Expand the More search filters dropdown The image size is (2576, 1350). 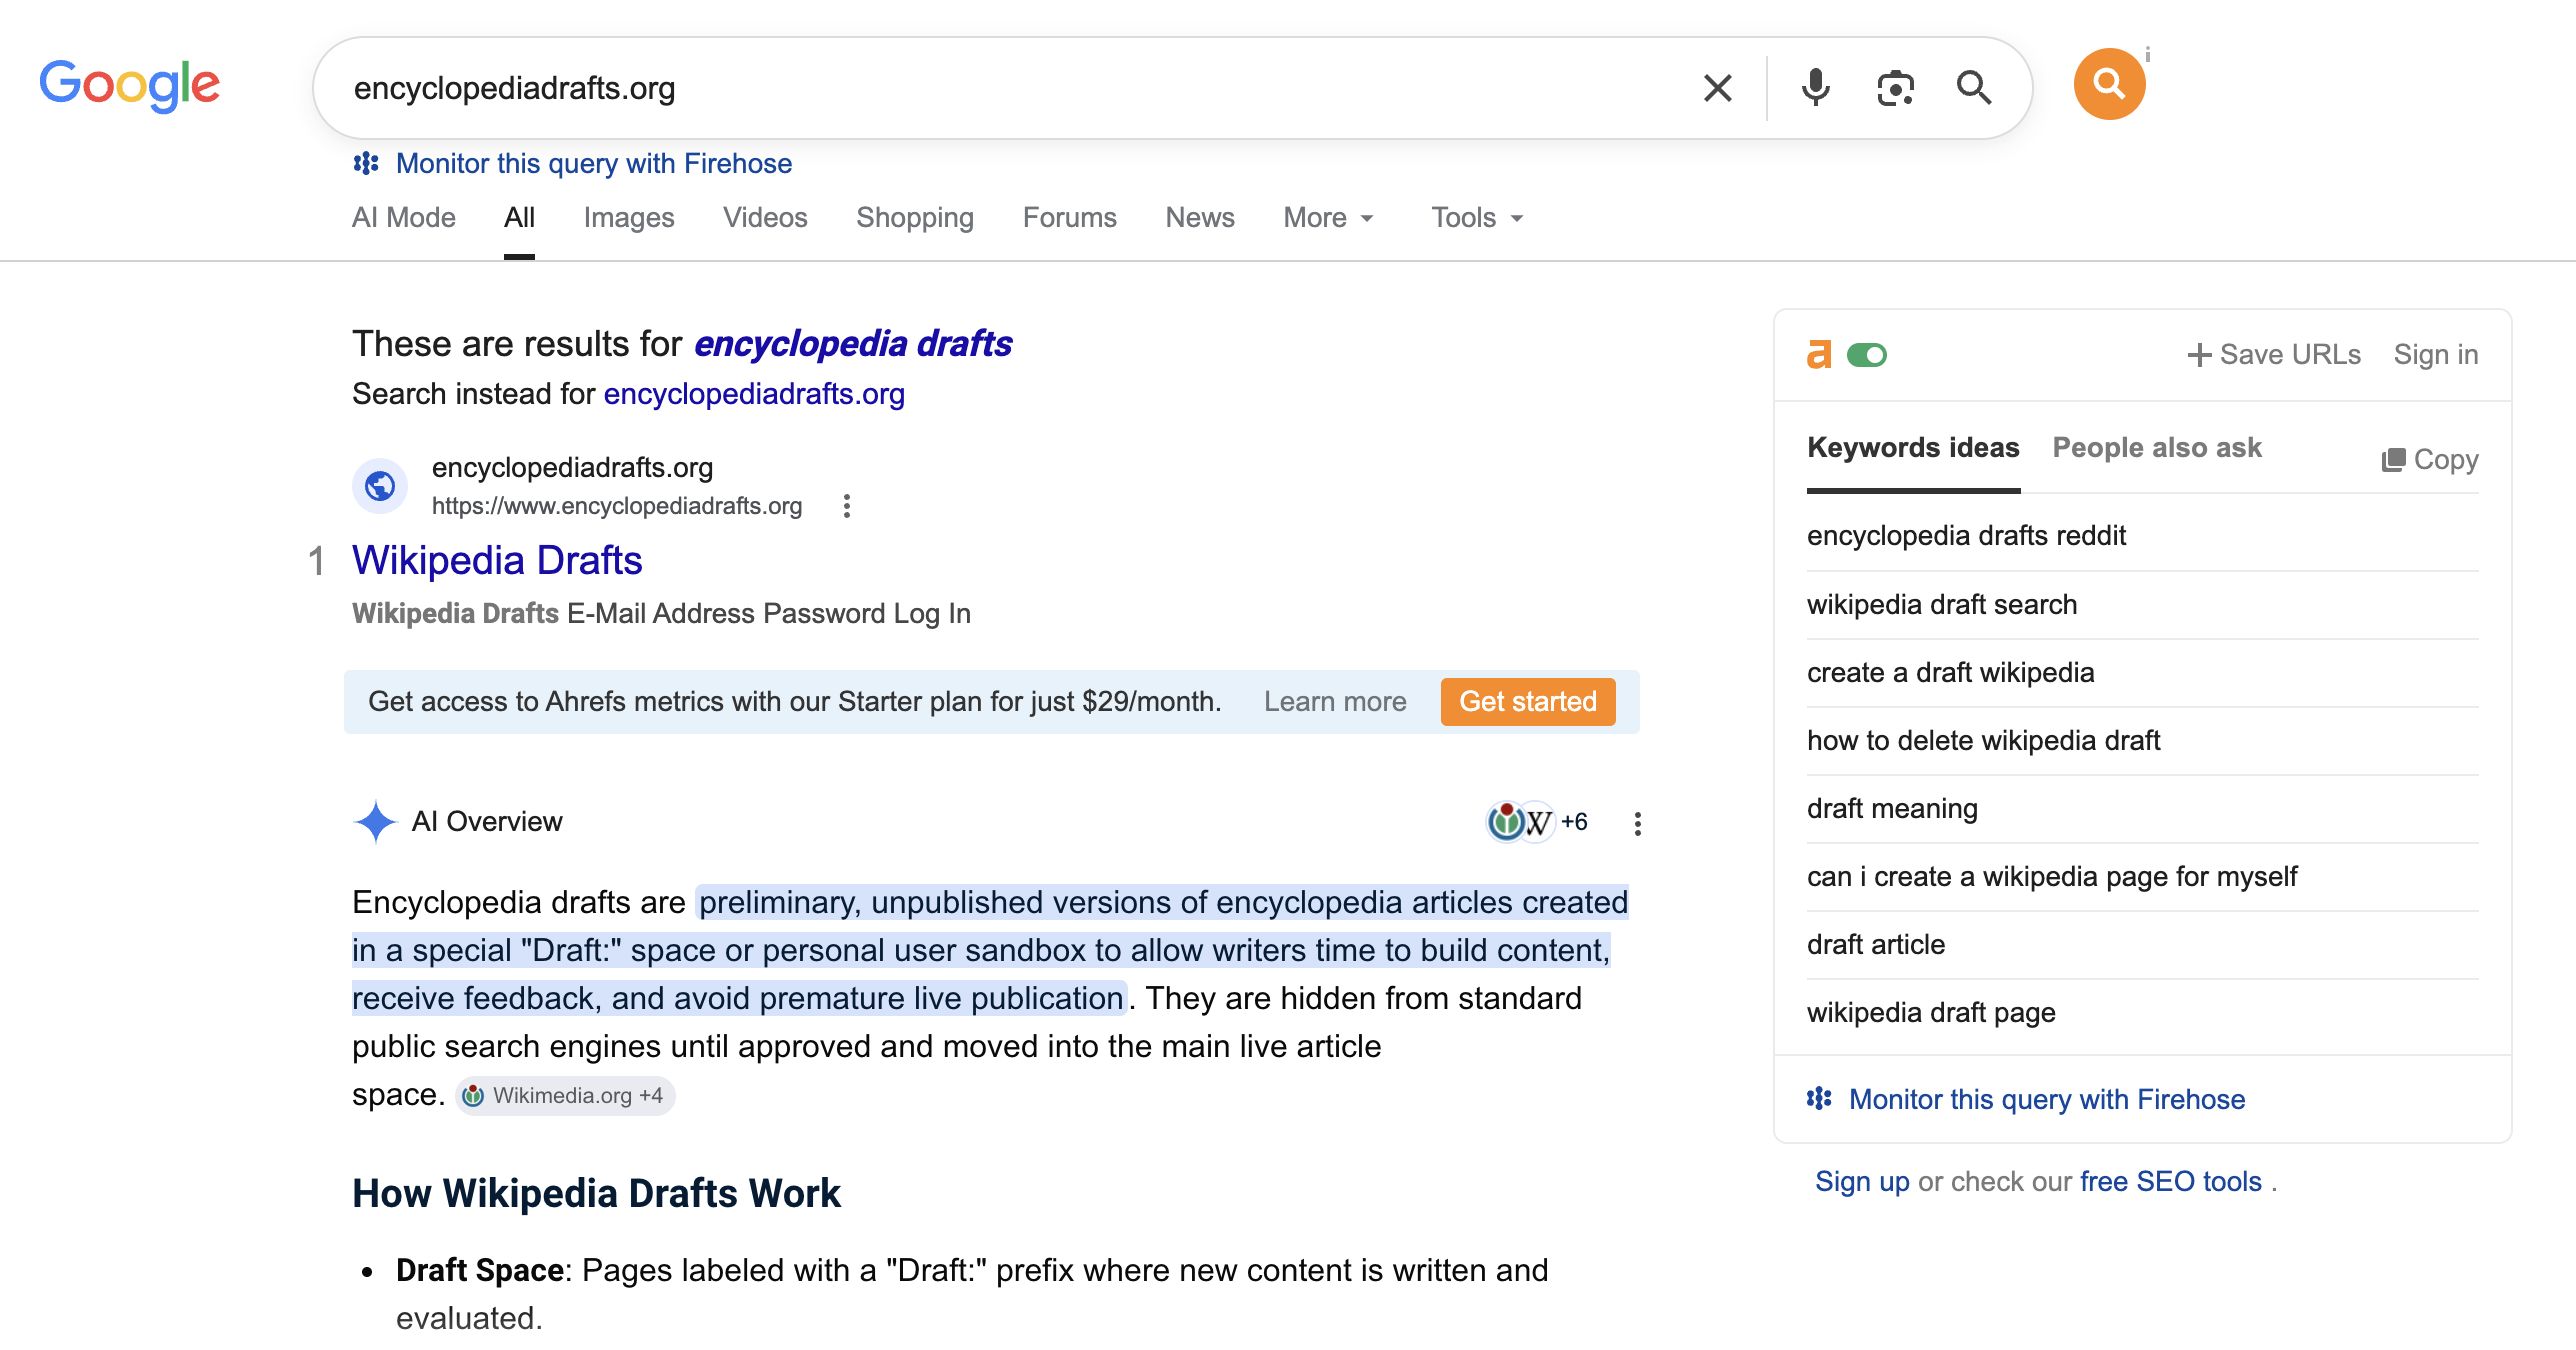1328,218
